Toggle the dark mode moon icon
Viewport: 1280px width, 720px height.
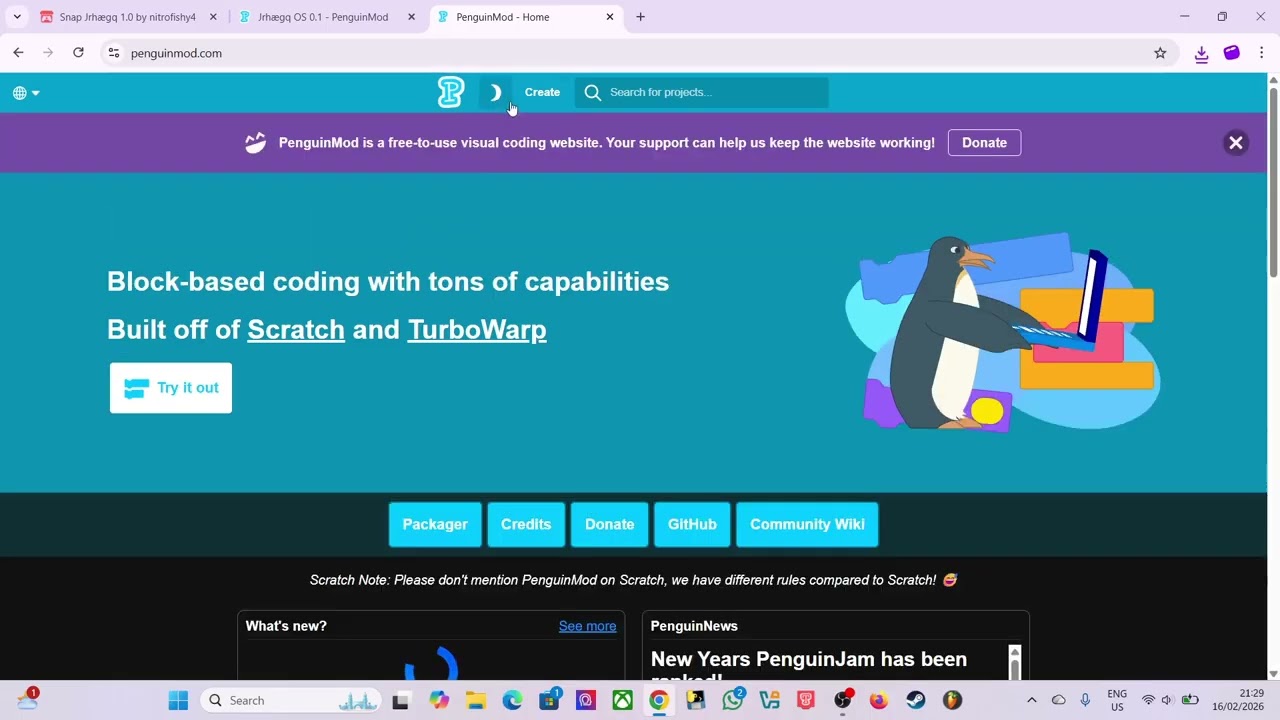(x=495, y=92)
